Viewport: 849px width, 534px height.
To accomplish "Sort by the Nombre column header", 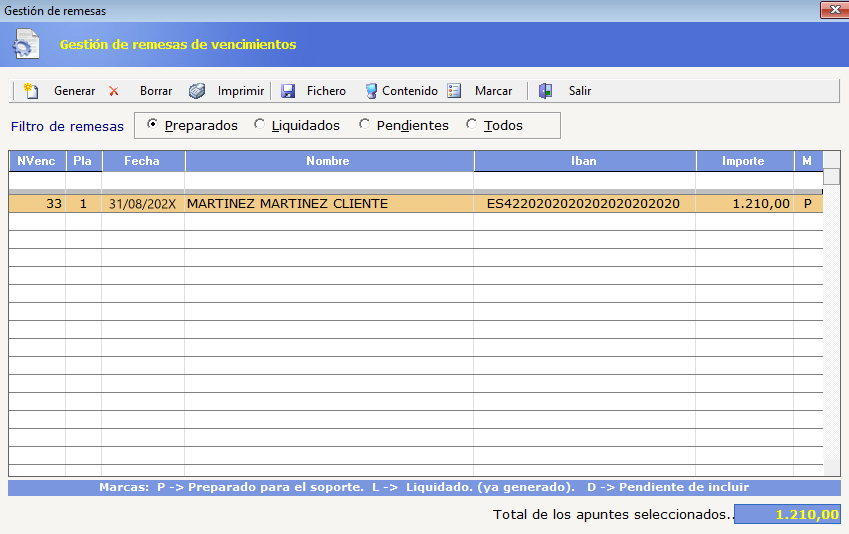I will (x=329, y=161).
